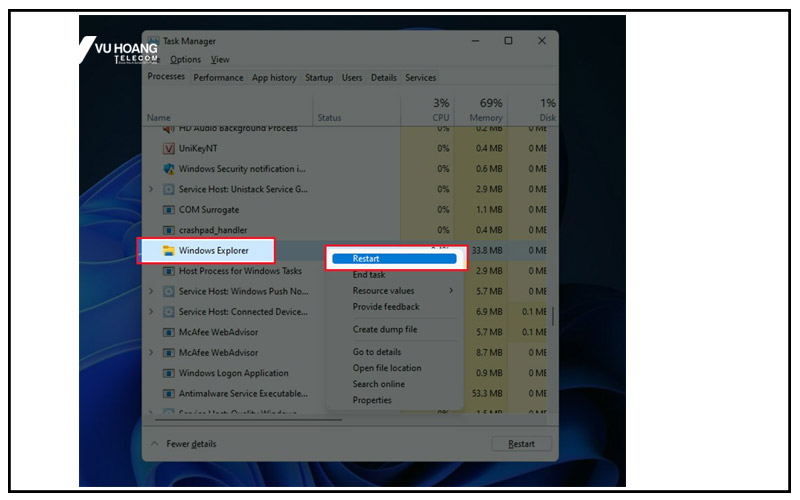Expand Service Host: Connected Device group
Screen dimensions: 800x500
point(151,312)
